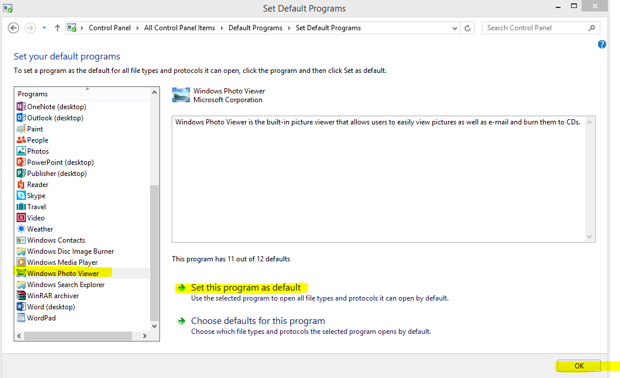Select the Skype list entry text
The height and width of the screenshot is (378, 620).
point(36,196)
